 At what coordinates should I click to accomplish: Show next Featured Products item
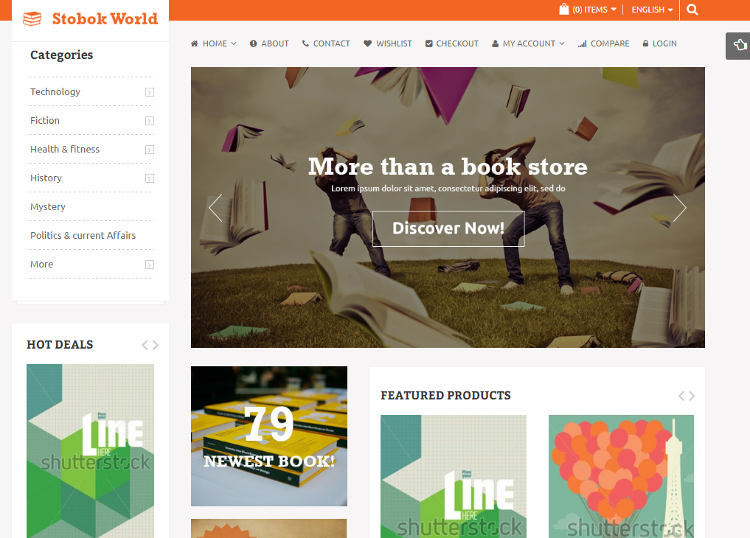692,395
